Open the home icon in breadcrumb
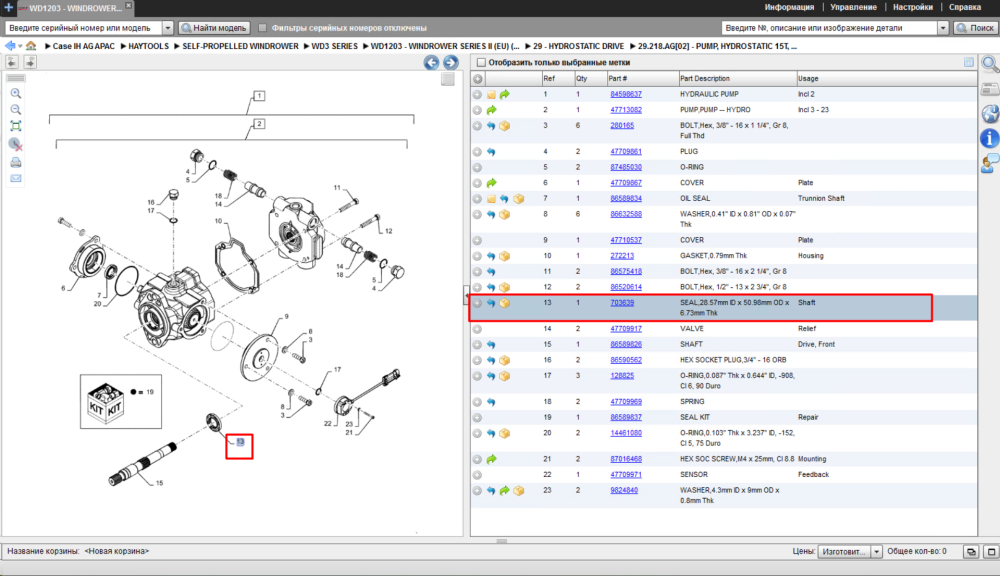 pyautogui.click(x=31, y=46)
